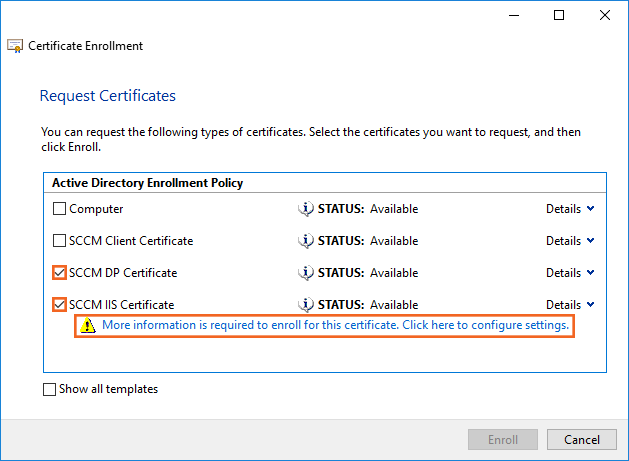Click the info icon for SCCM Client Certificate
The height and width of the screenshot is (461, 629).
pos(306,241)
